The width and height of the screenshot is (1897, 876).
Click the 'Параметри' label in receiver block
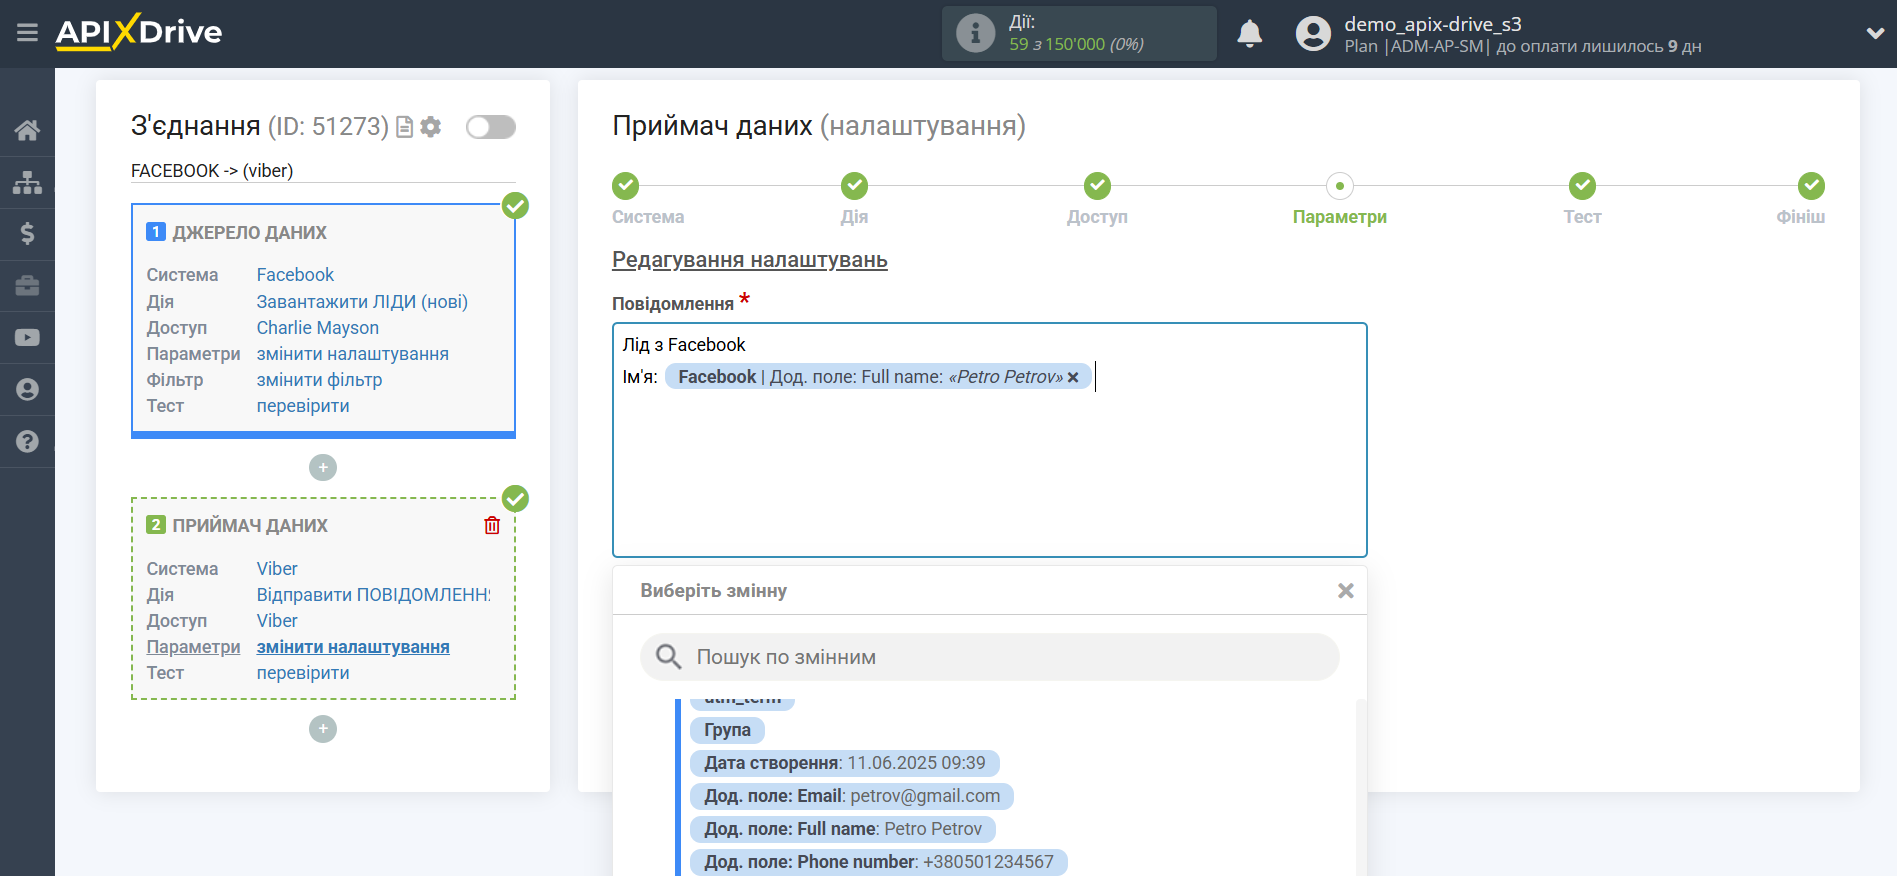[193, 647]
